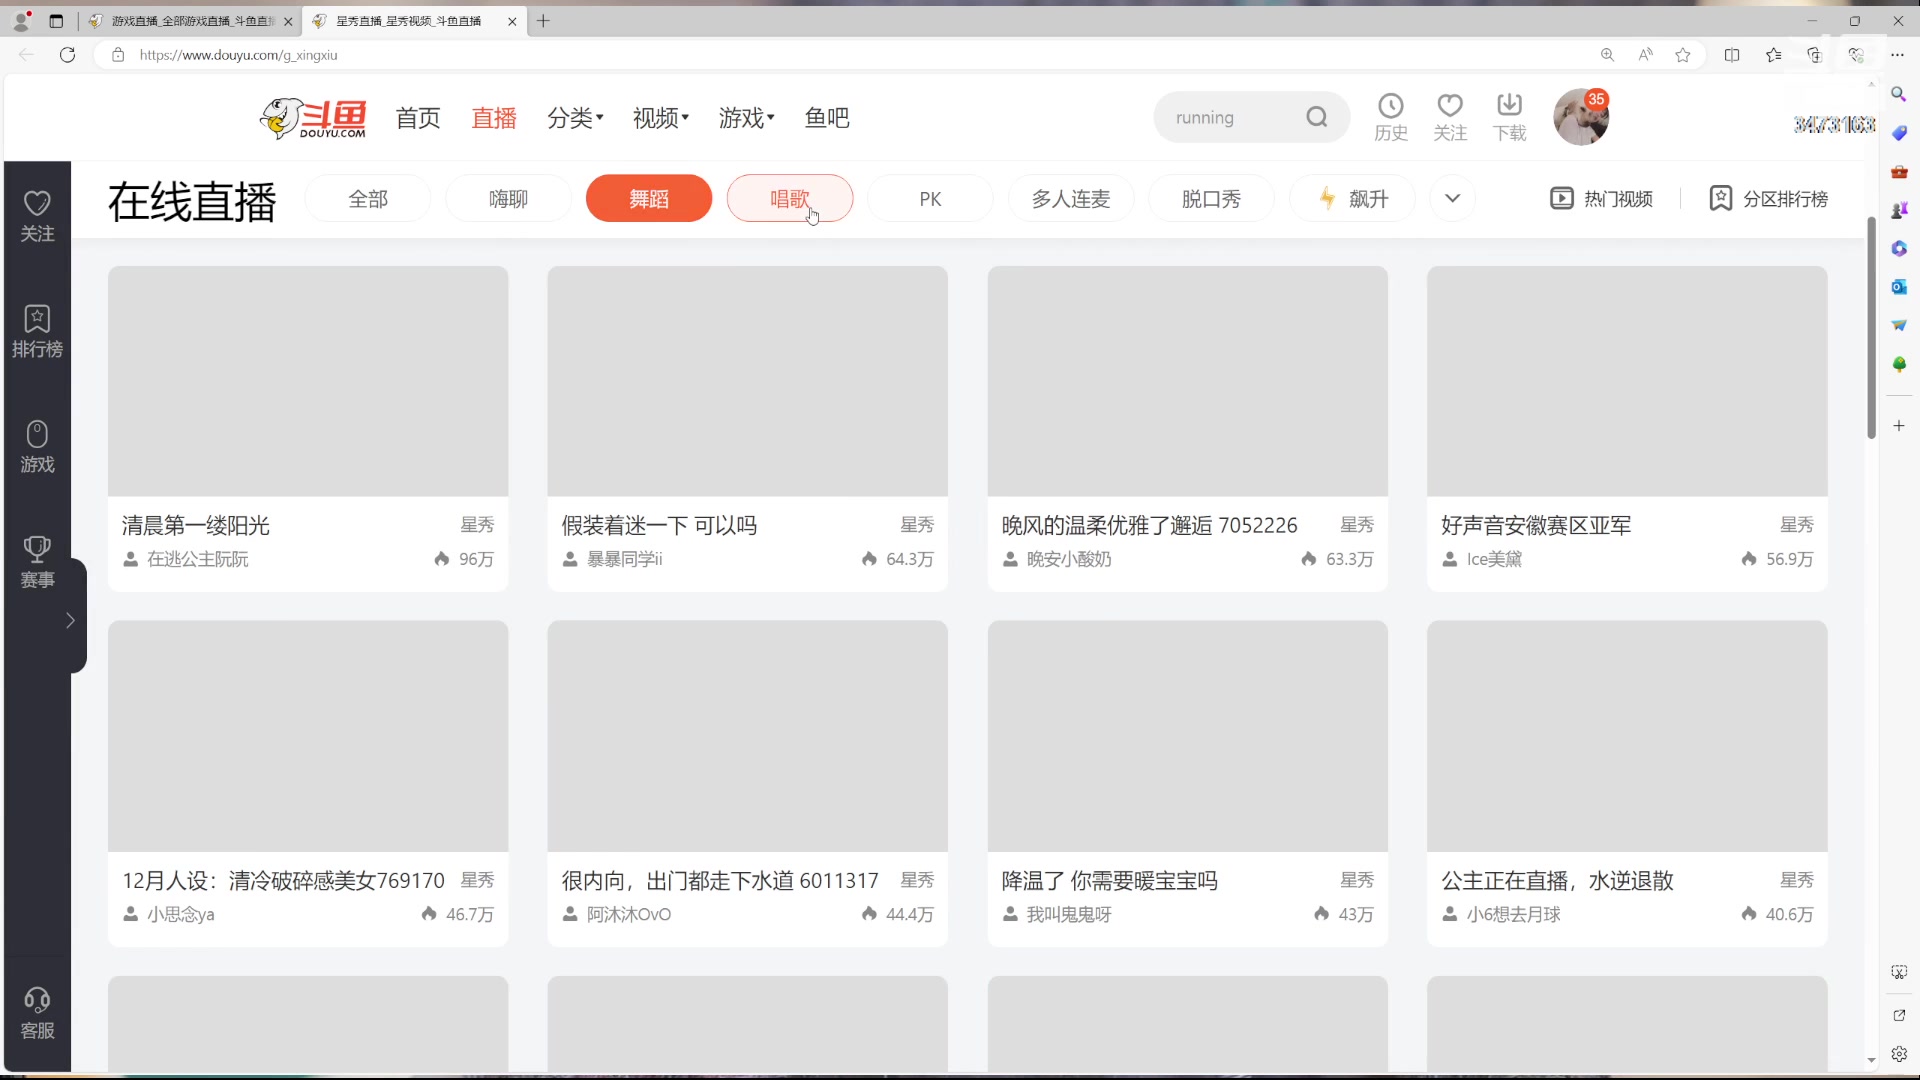Open stream 好声音安徽赛区亚军

tap(1627, 428)
